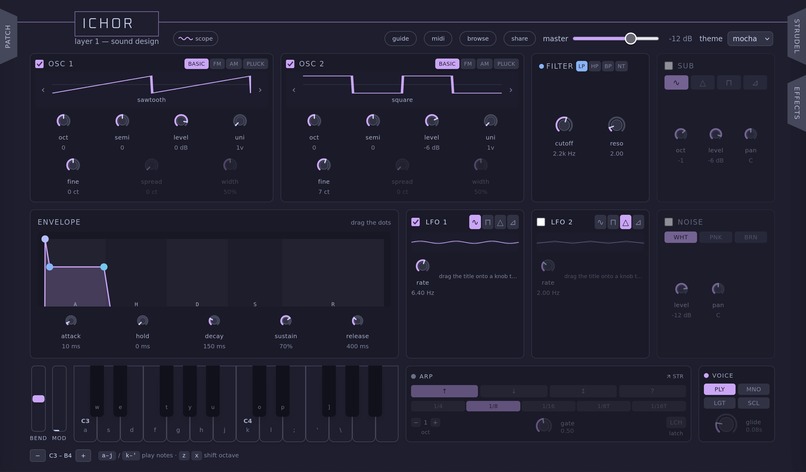Select sawtooth wave shape for LFO 2
The width and height of the screenshot is (806, 472).
(x=638, y=222)
